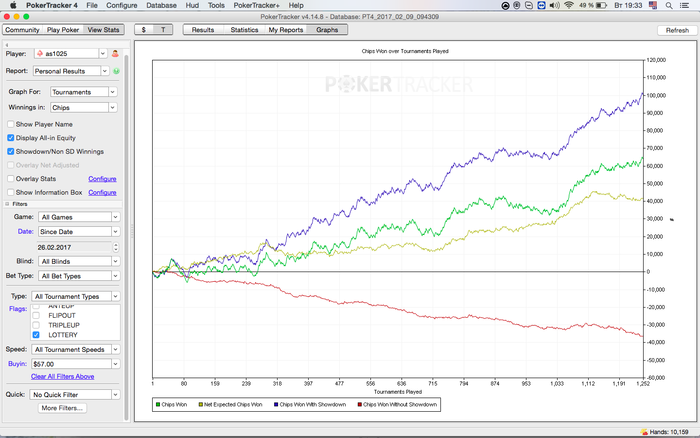Click the green report status icon

(117, 71)
